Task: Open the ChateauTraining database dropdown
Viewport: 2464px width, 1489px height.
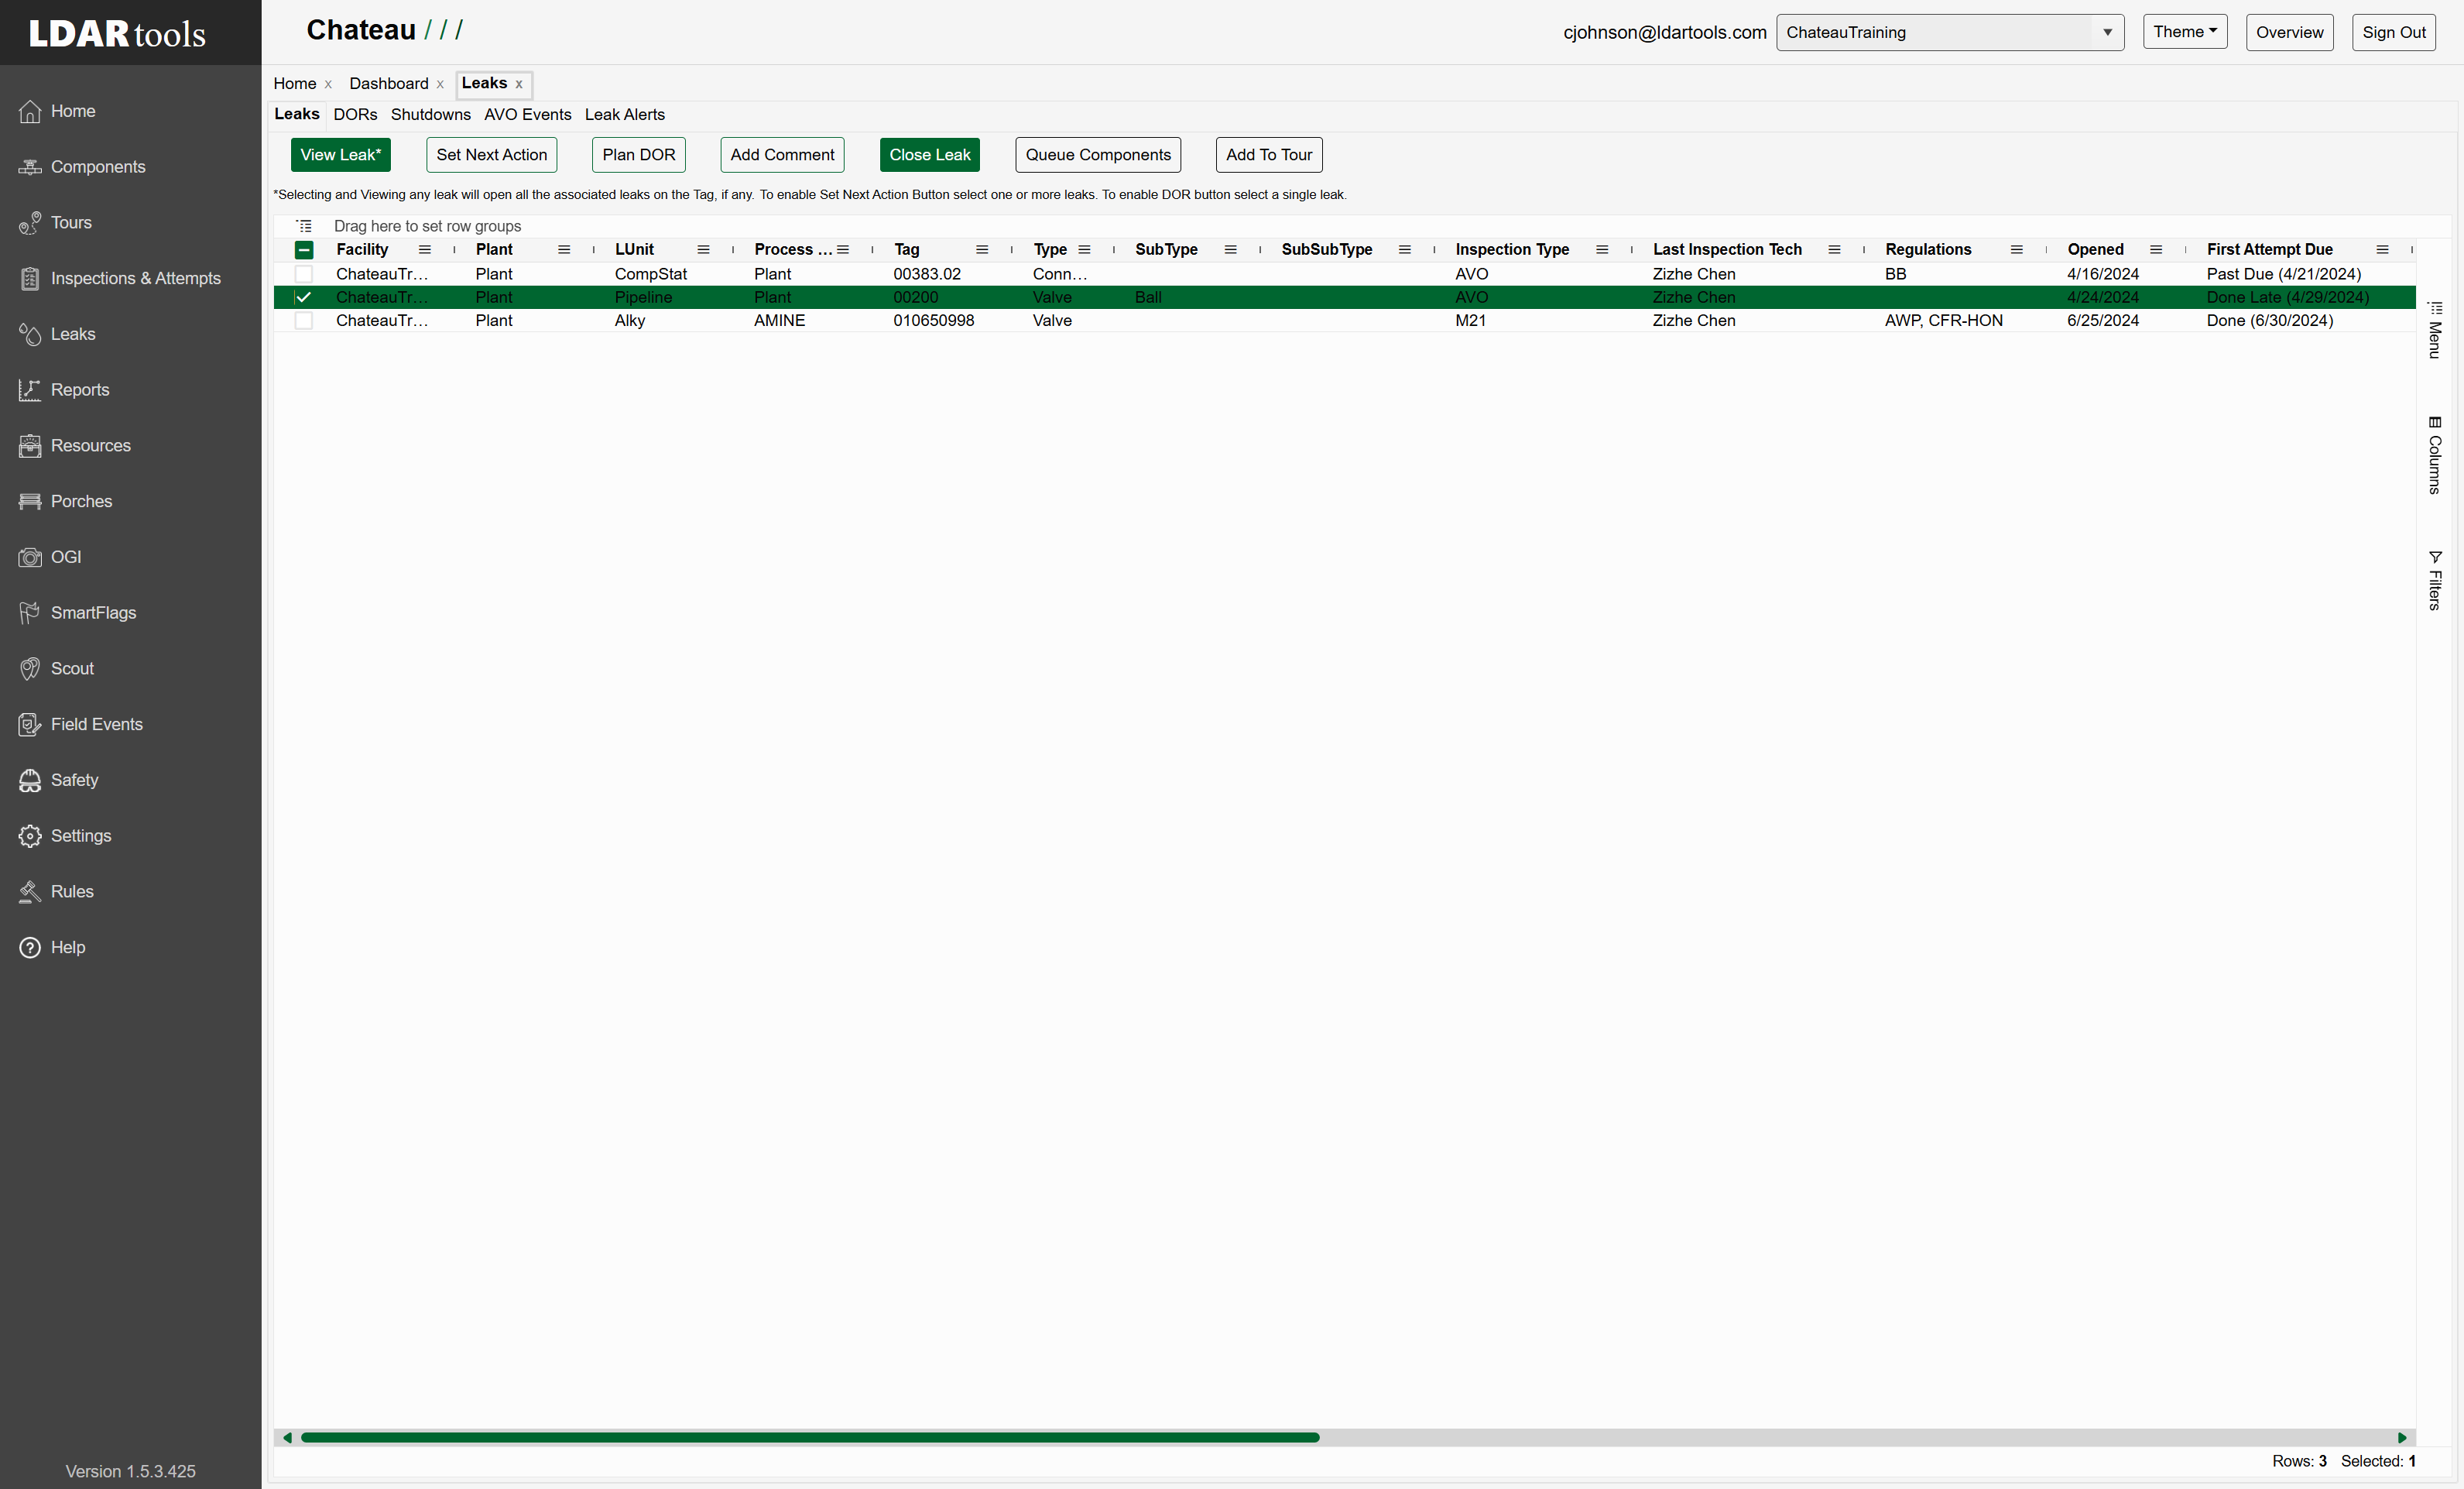Action: 1950,32
